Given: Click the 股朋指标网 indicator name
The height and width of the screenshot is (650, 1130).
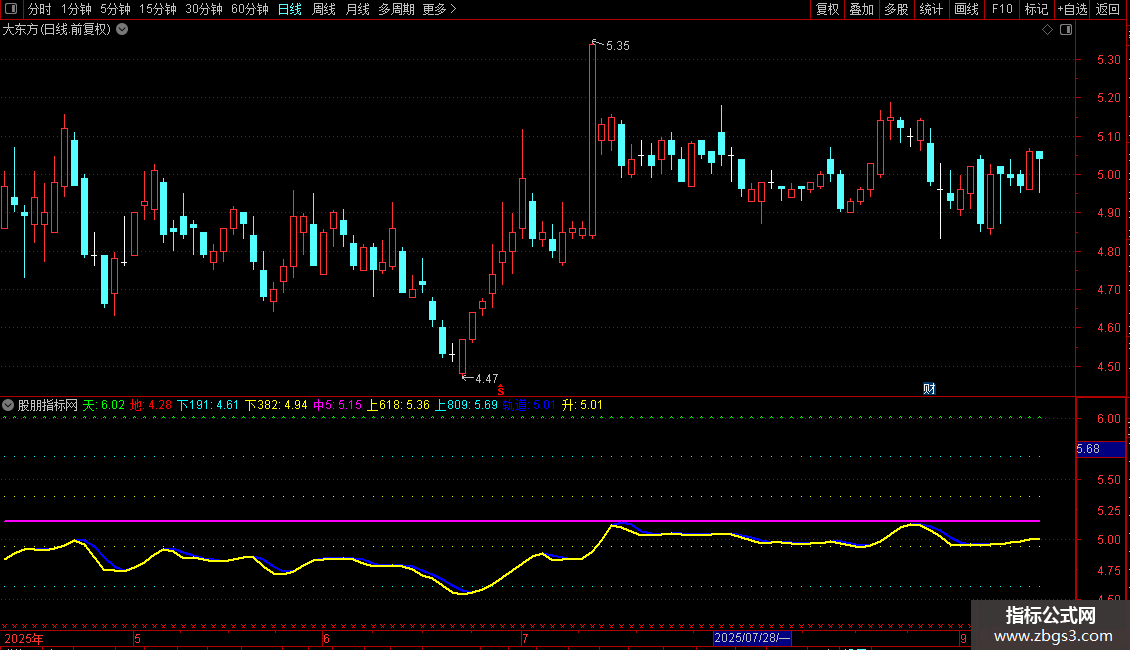Looking at the screenshot, I should click(48, 405).
